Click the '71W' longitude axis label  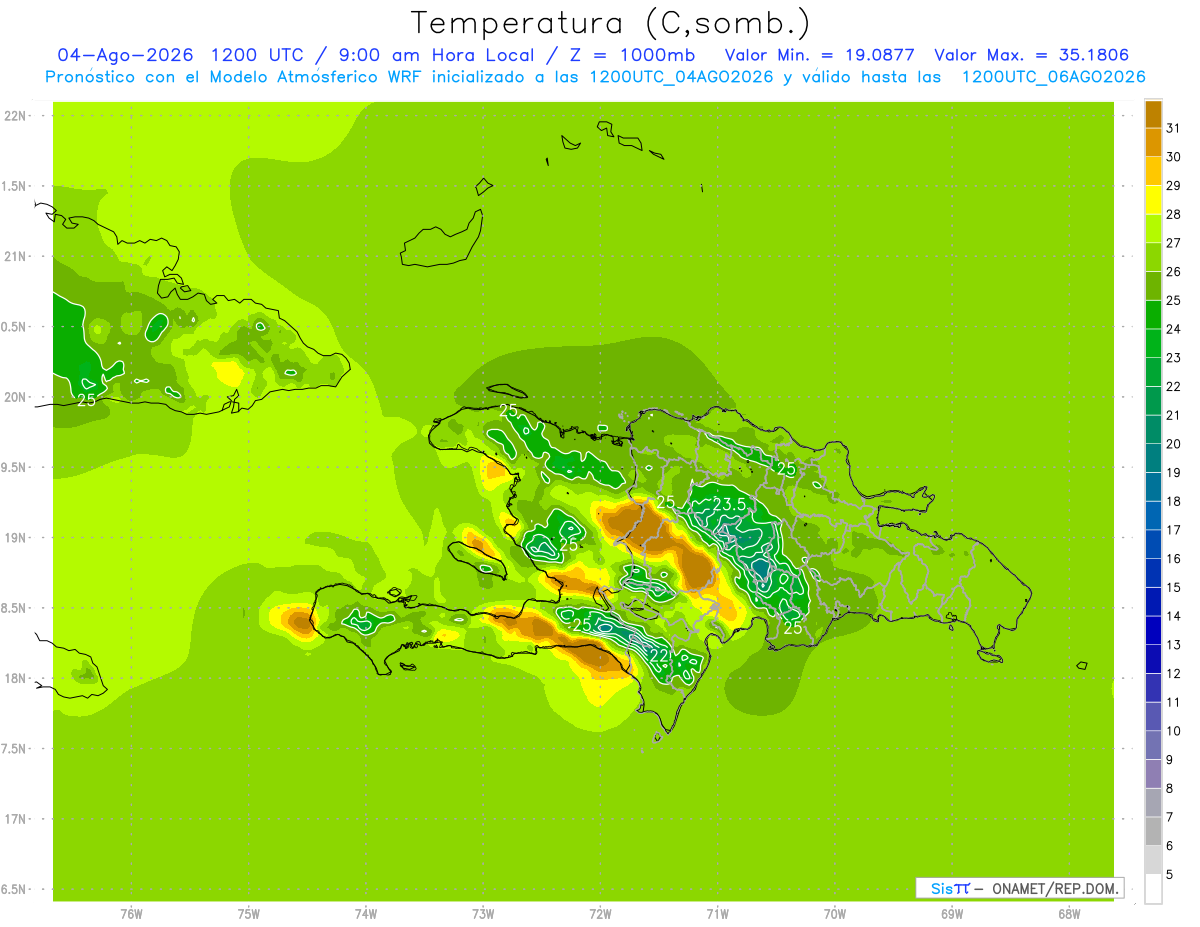[717, 914]
